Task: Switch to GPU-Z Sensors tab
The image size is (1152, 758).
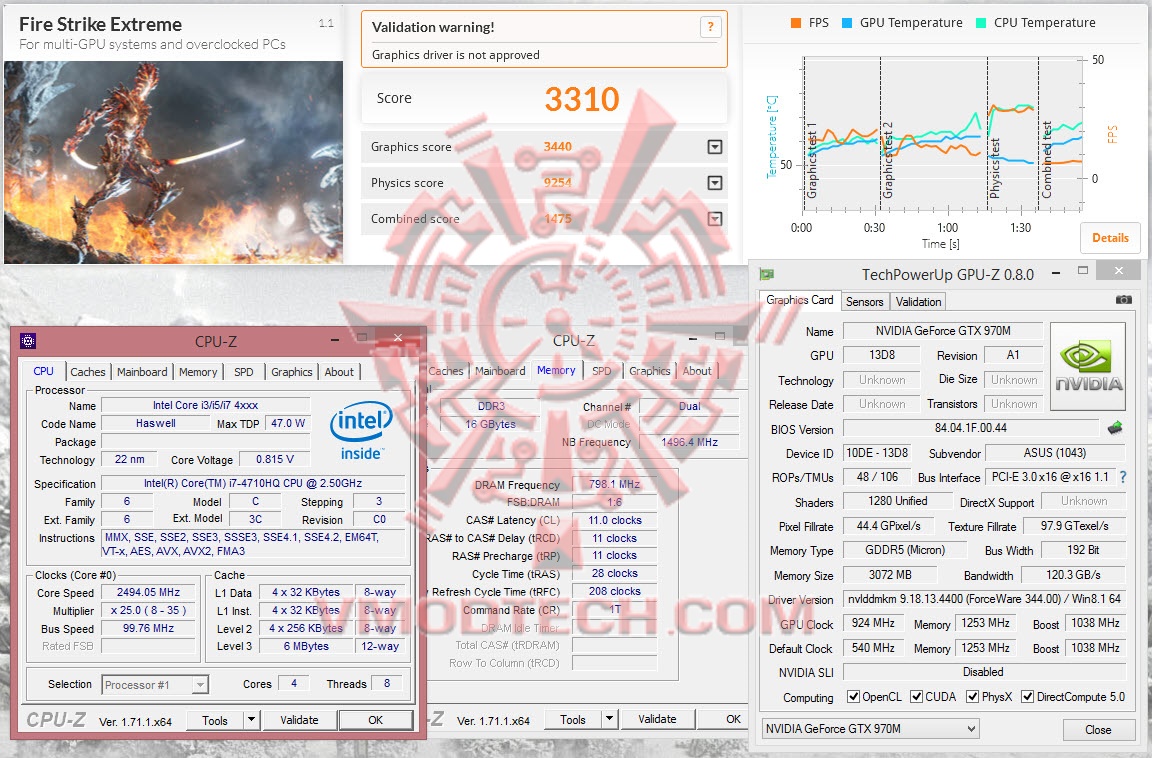Action: pyautogui.click(x=864, y=301)
